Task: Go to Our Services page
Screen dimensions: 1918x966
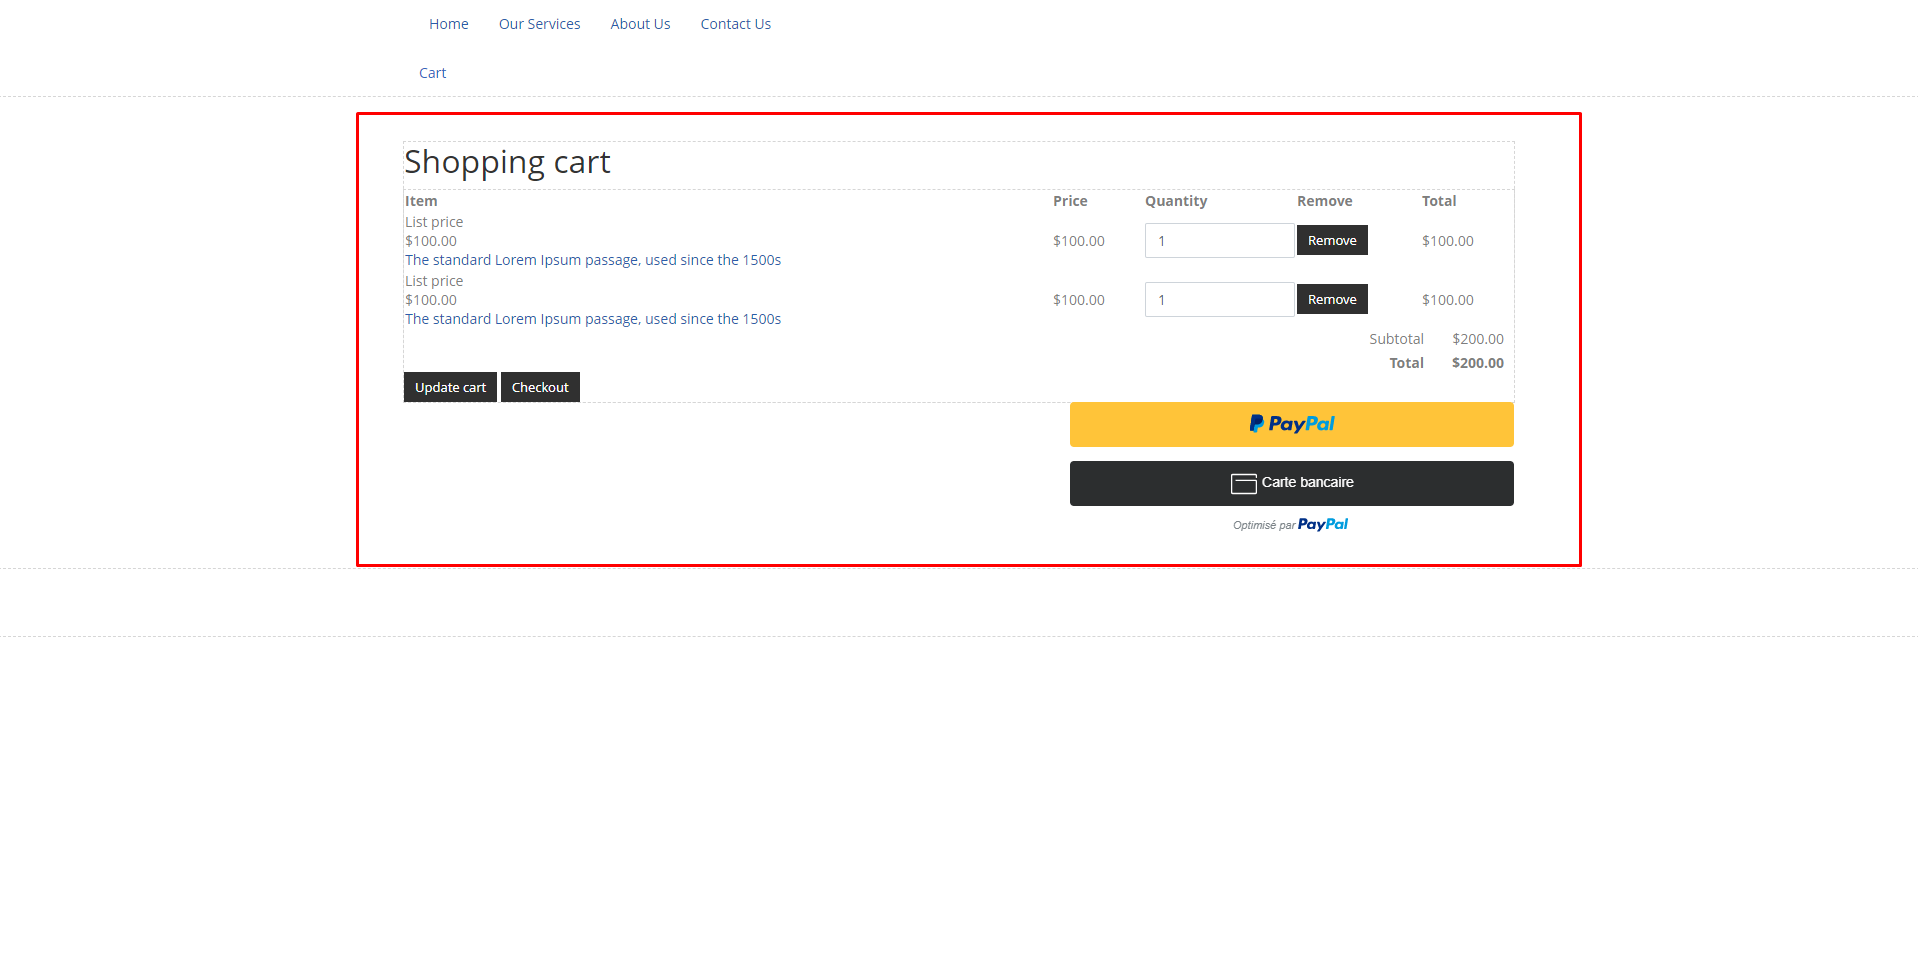Action: pos(539,24)
